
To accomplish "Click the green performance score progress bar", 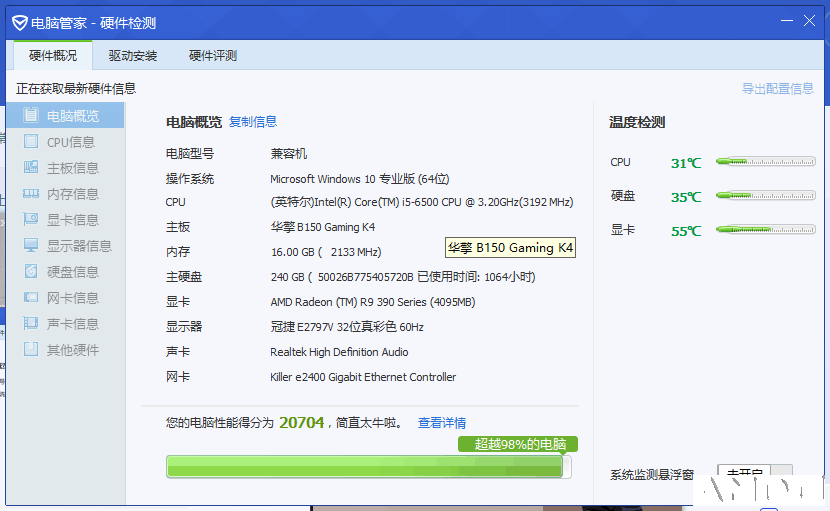I will (368, 467).
